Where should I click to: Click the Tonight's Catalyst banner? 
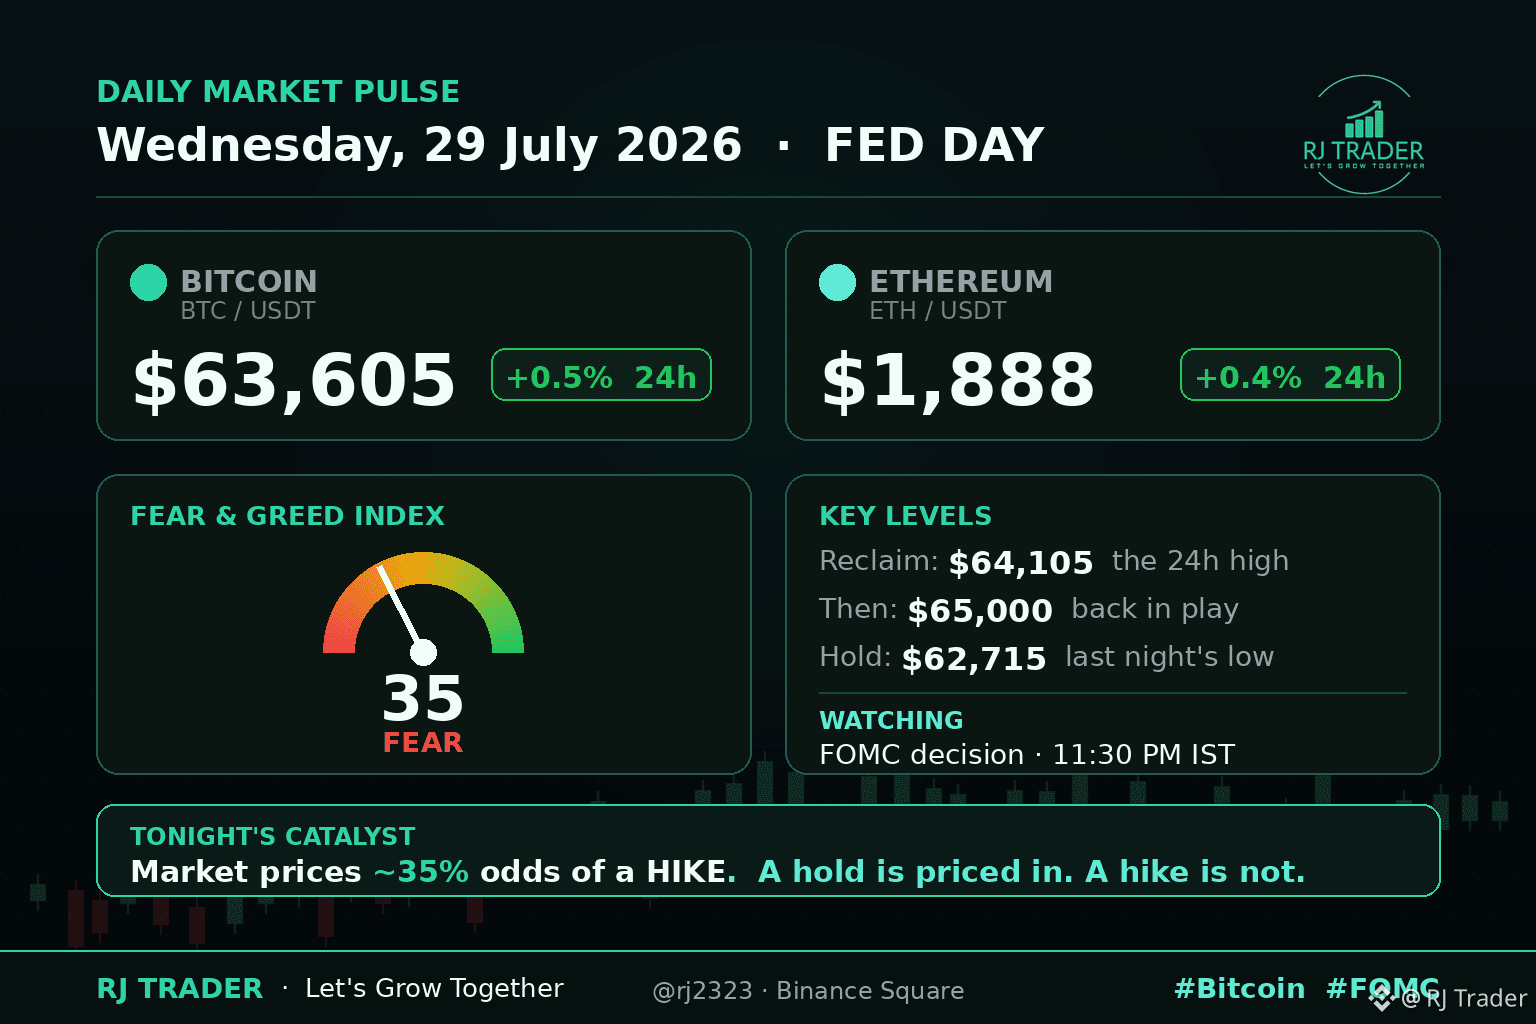click(768, 851)
